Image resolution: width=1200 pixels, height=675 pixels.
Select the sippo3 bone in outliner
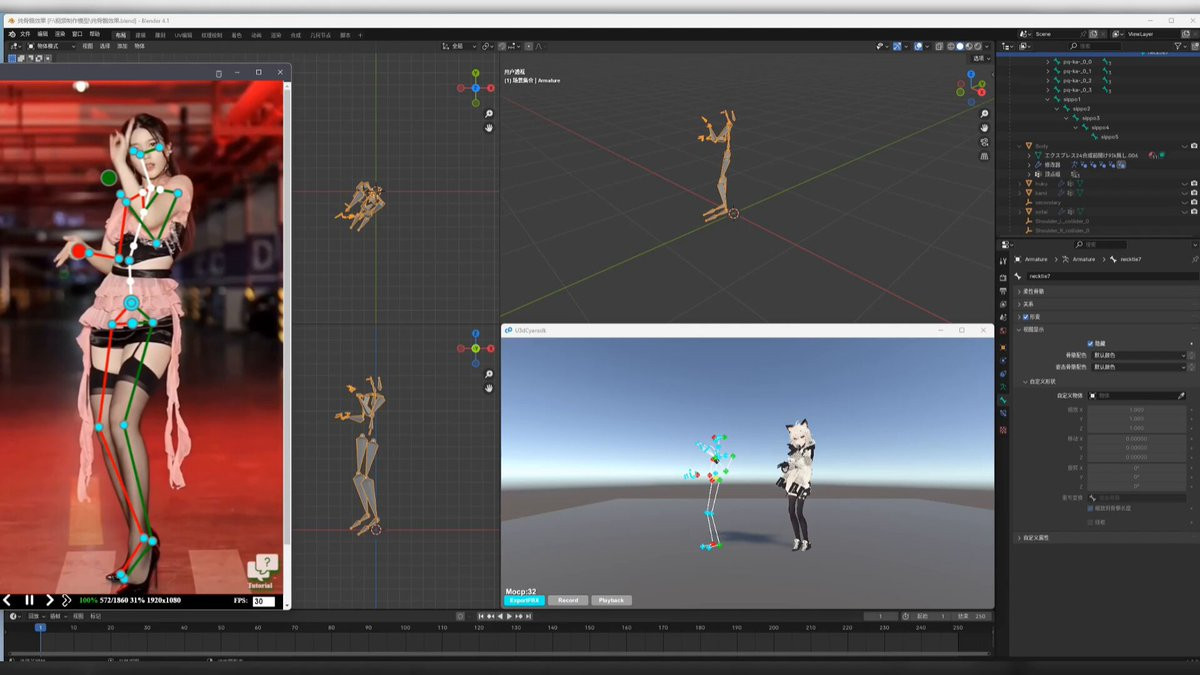(1091, 118)
